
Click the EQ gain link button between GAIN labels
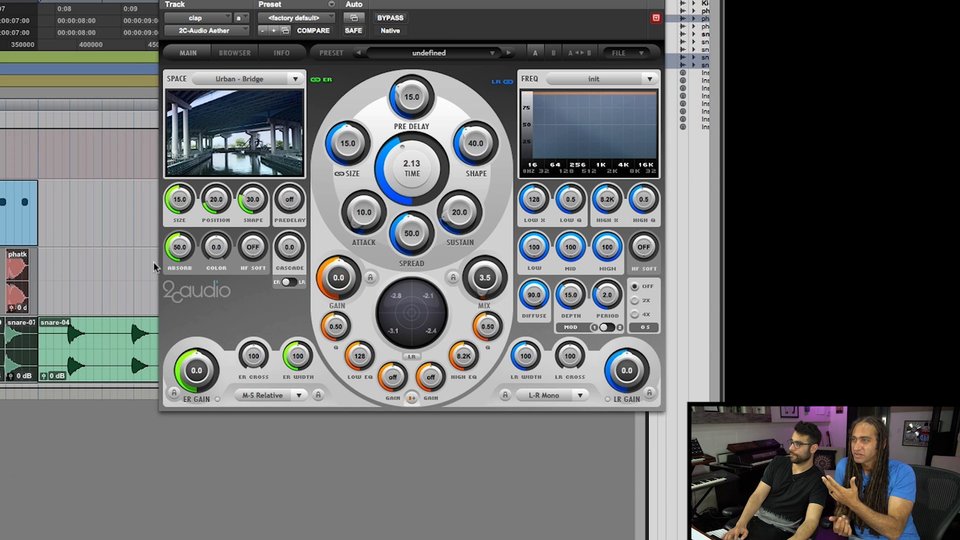pyautogui.click(x=411, y=399)
